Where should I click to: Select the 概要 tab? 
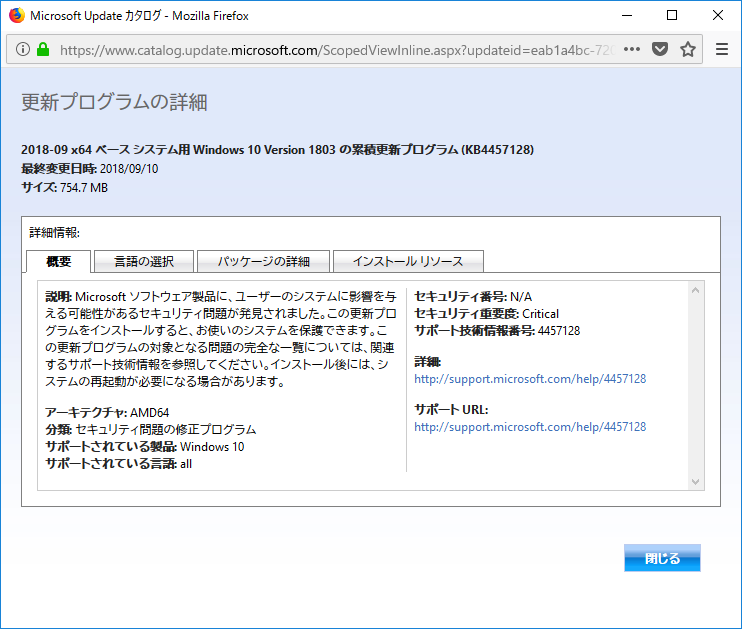pos(58,261)
